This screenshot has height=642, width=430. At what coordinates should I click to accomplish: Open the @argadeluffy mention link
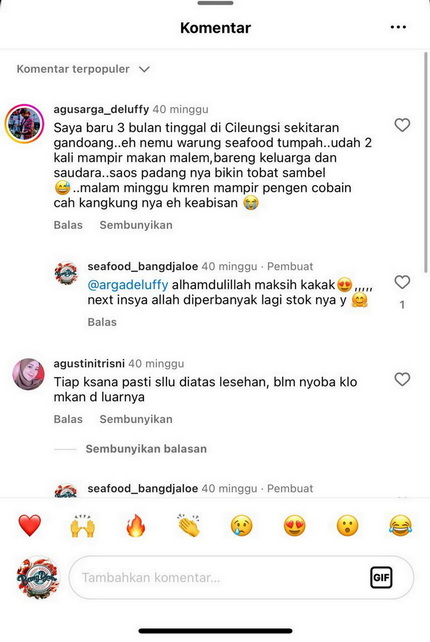point(128,285)
